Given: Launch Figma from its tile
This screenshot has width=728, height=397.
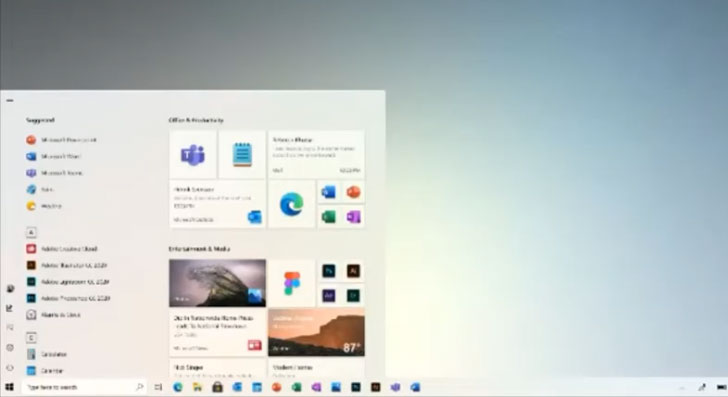Looking at the screenshot, I should [292, 283].
